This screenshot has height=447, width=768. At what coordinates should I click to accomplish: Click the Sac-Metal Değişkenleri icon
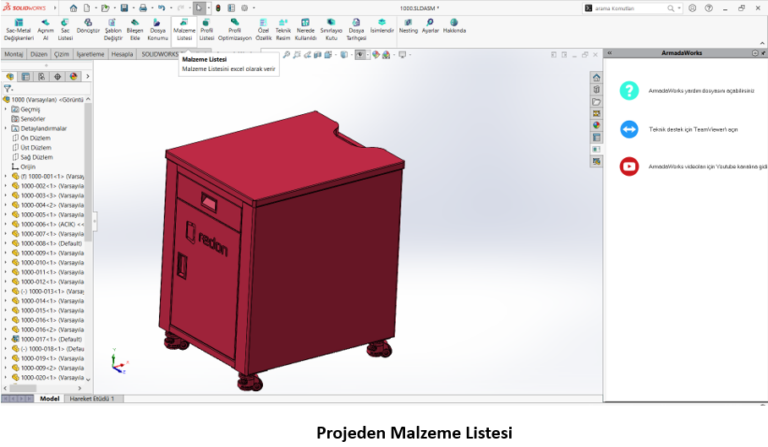pos(17,26)
